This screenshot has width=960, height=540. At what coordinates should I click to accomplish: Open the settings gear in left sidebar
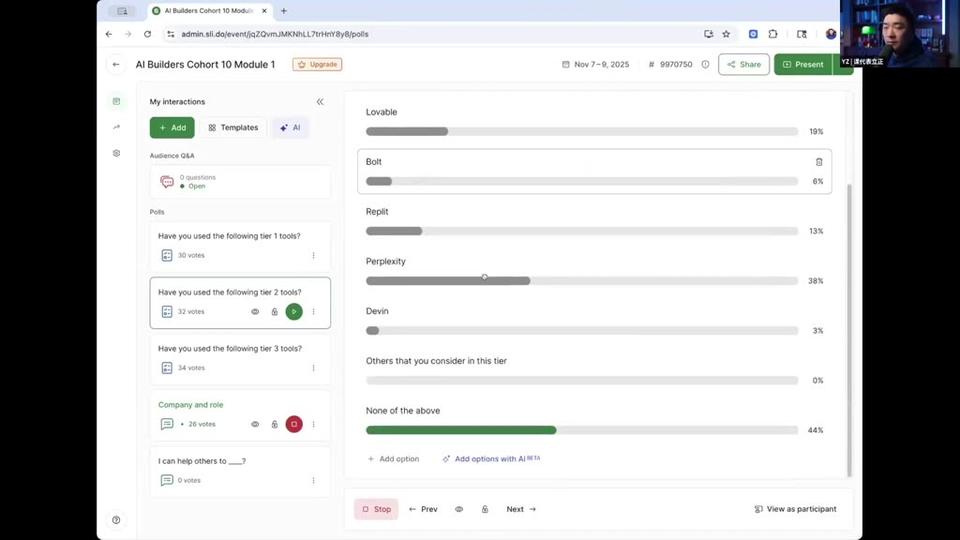[116, 153]
